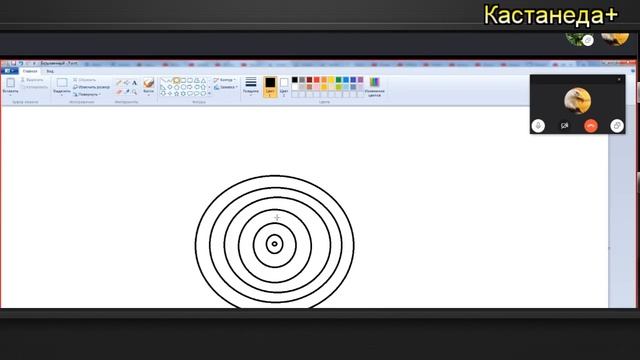
Task: Open dropdown arrow under Select
Action: tap(62, 95)
